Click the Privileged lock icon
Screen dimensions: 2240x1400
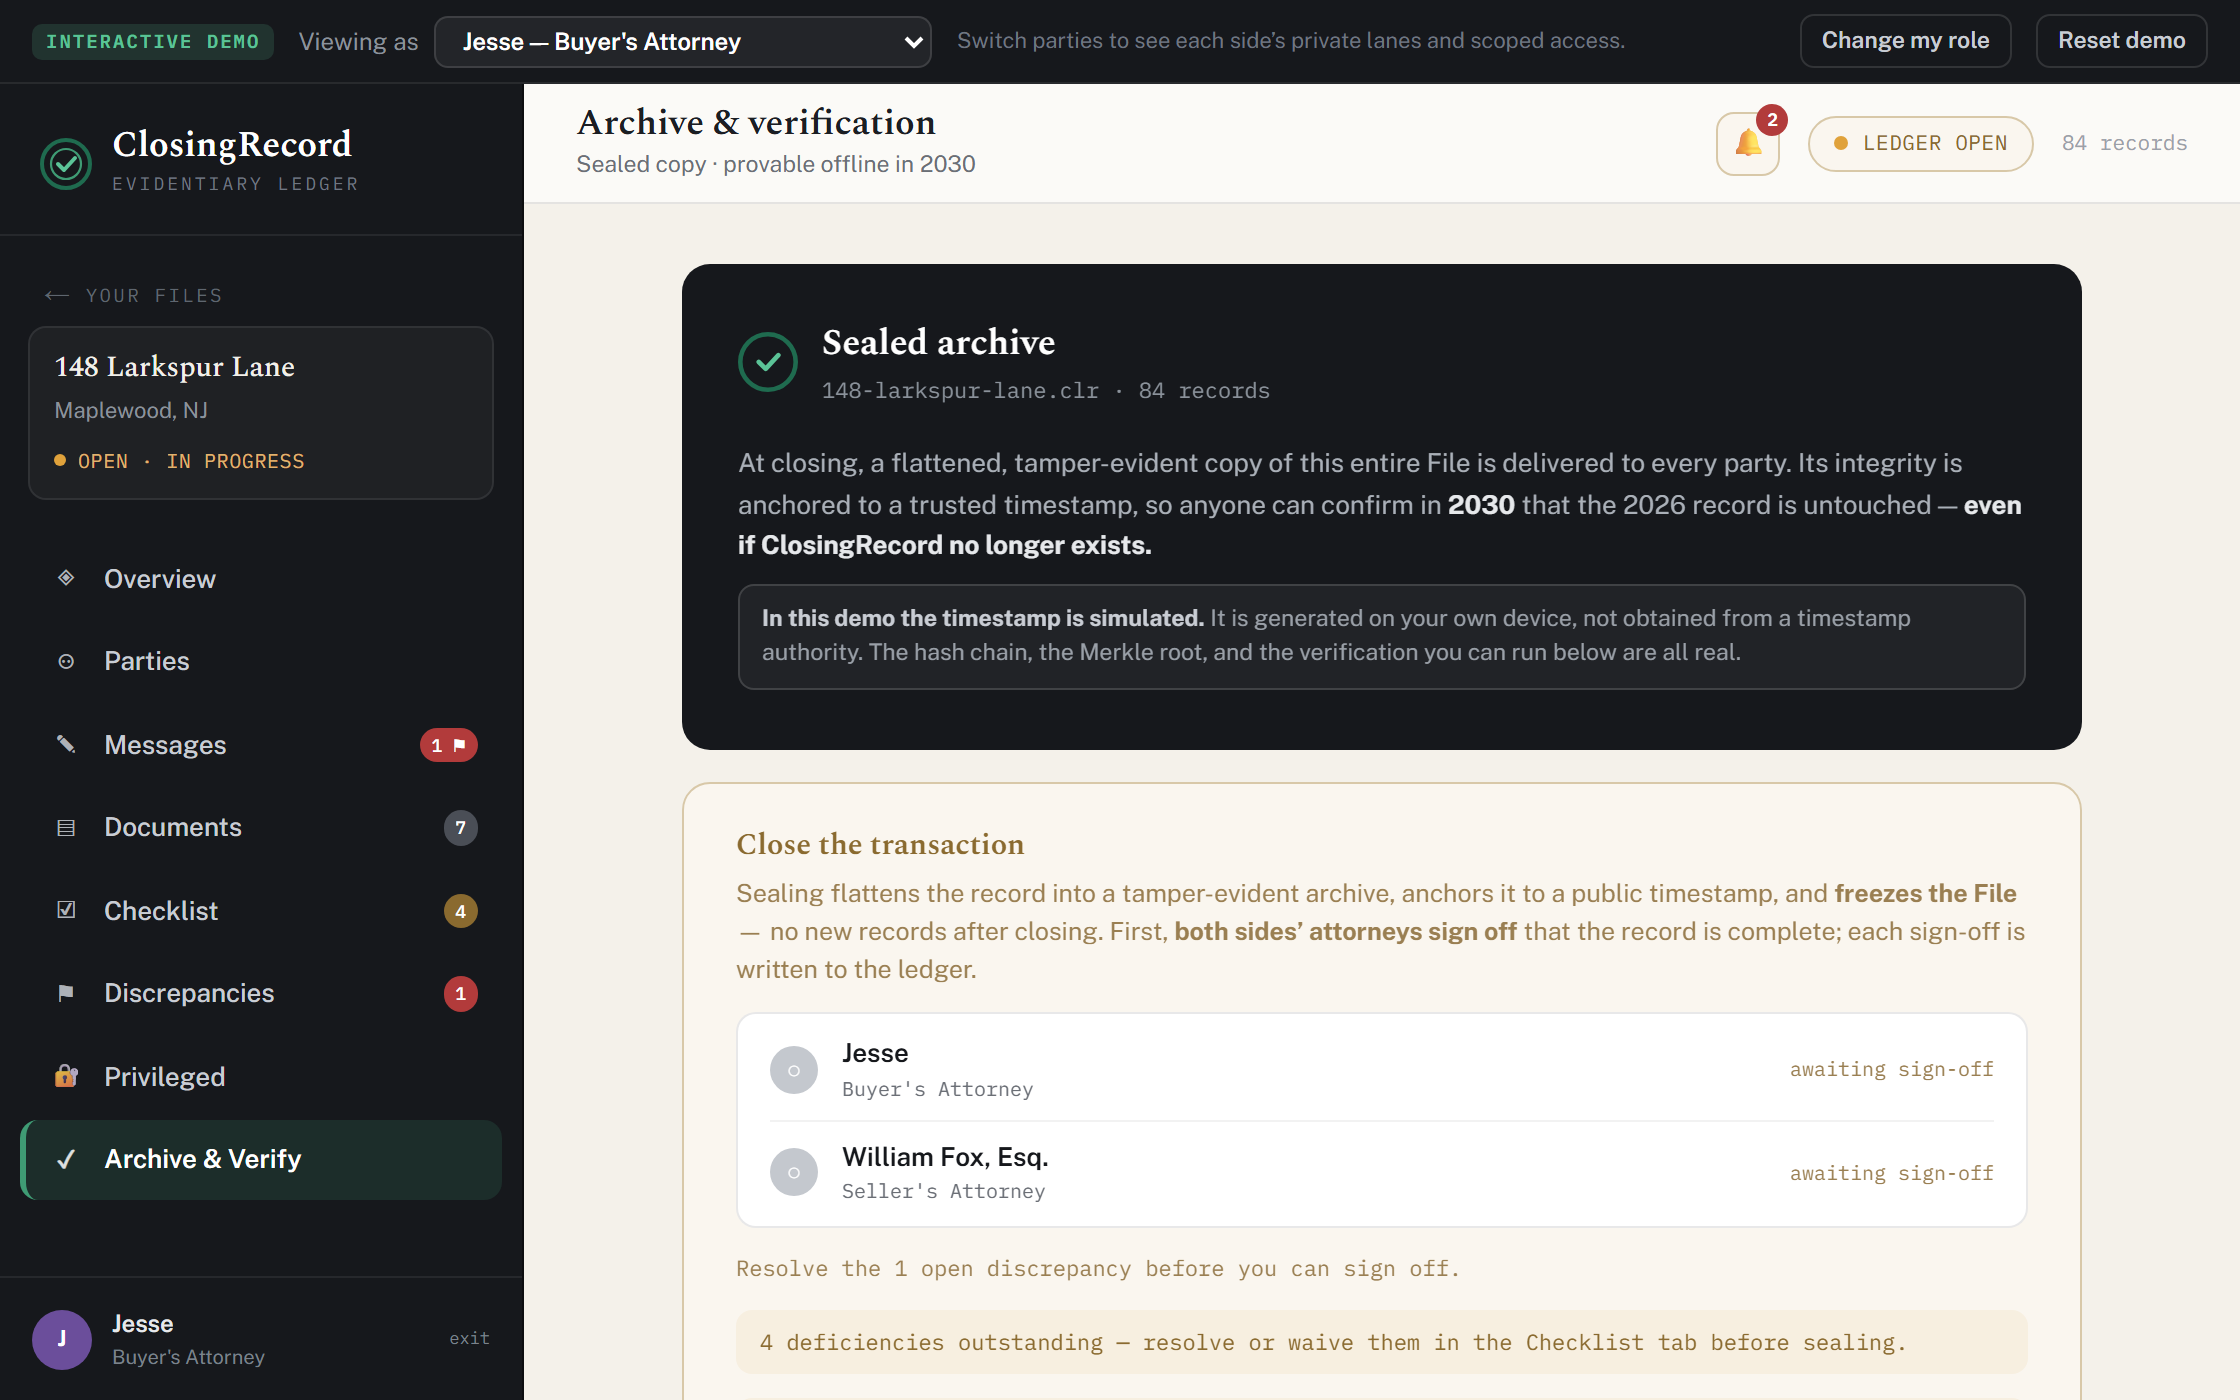(x=66, y=1076)
